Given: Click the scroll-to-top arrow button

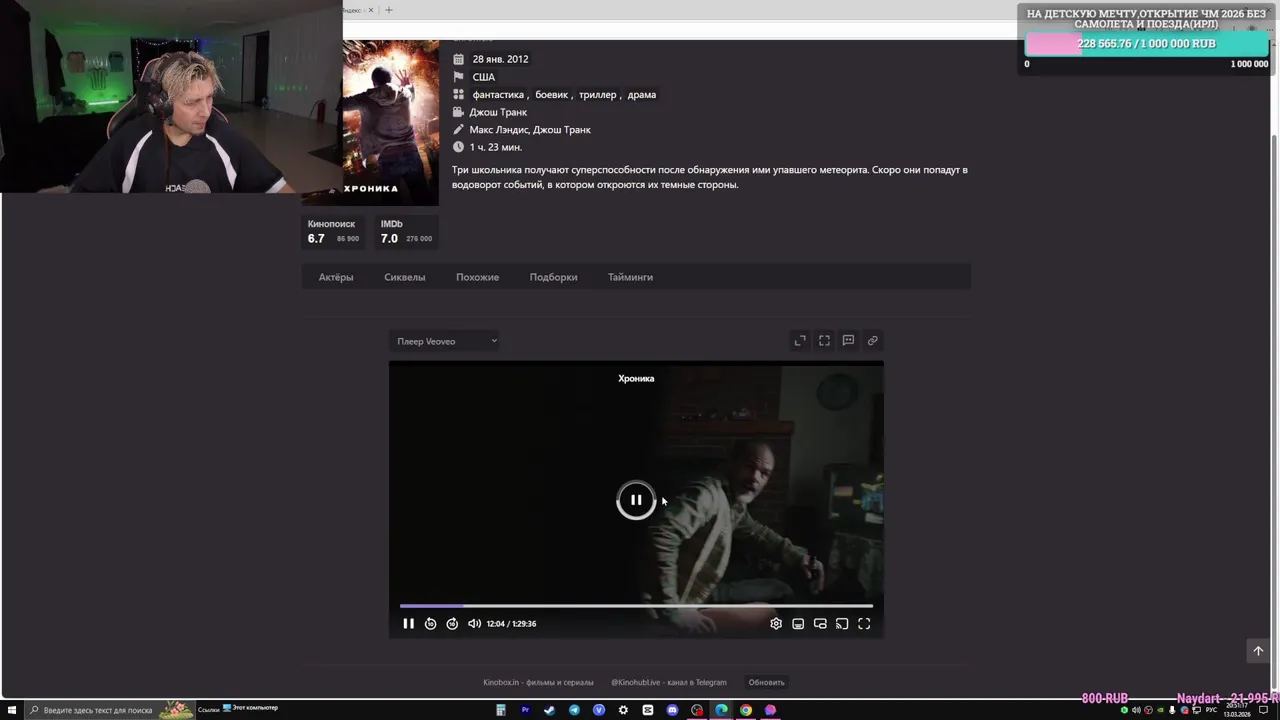Looking at the screenshot, I should [1258, 651].
